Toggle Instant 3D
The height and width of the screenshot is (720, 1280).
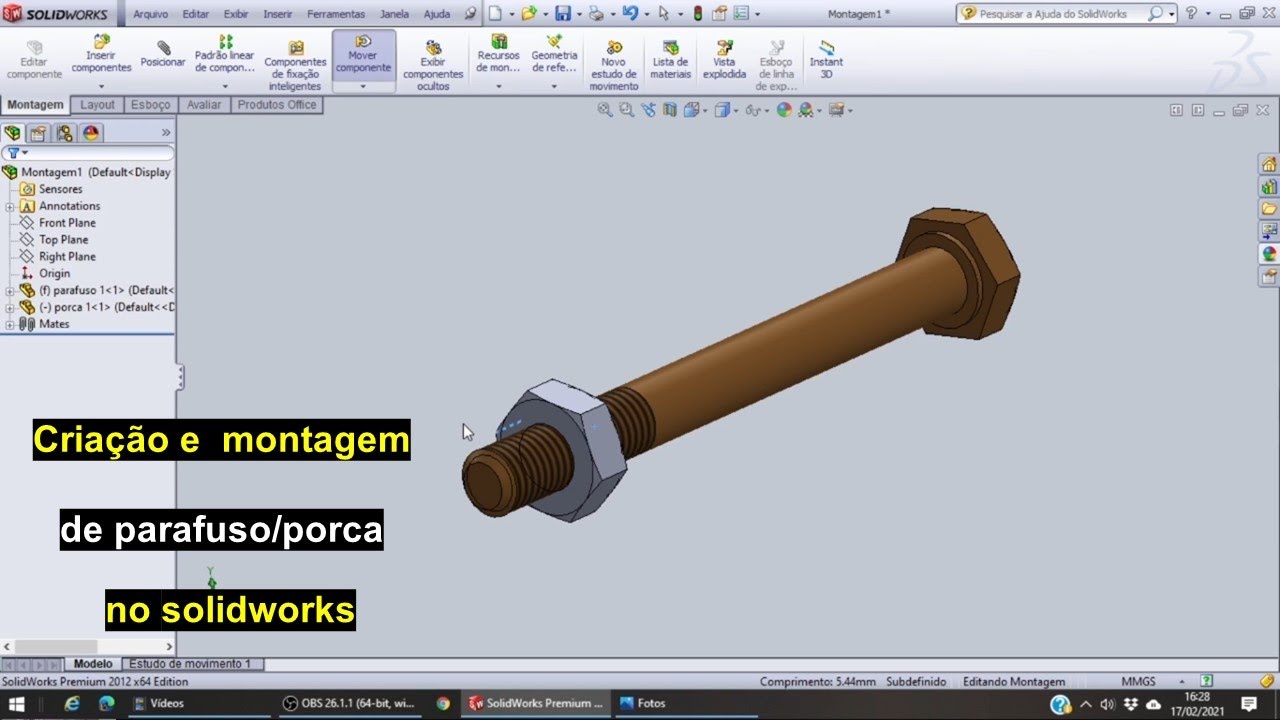[x=826, y=60]
